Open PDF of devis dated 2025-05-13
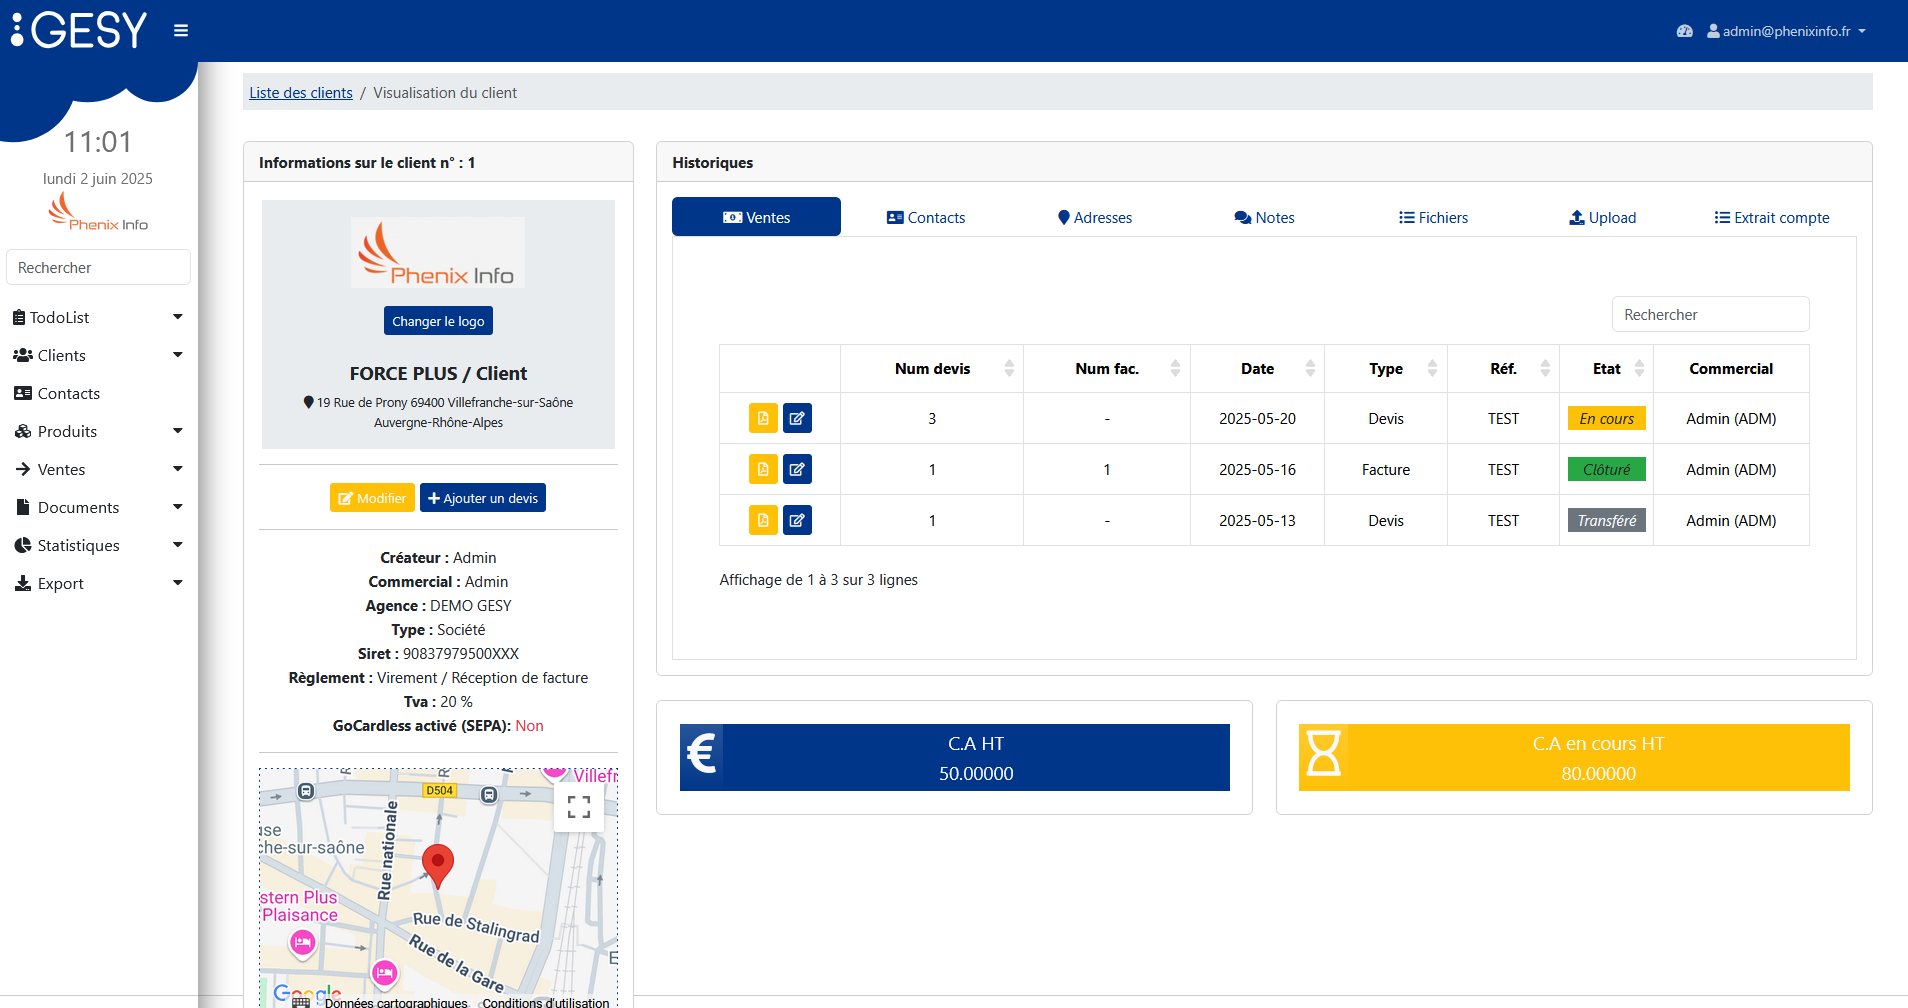1908x1008 pixels. point(763,520)
